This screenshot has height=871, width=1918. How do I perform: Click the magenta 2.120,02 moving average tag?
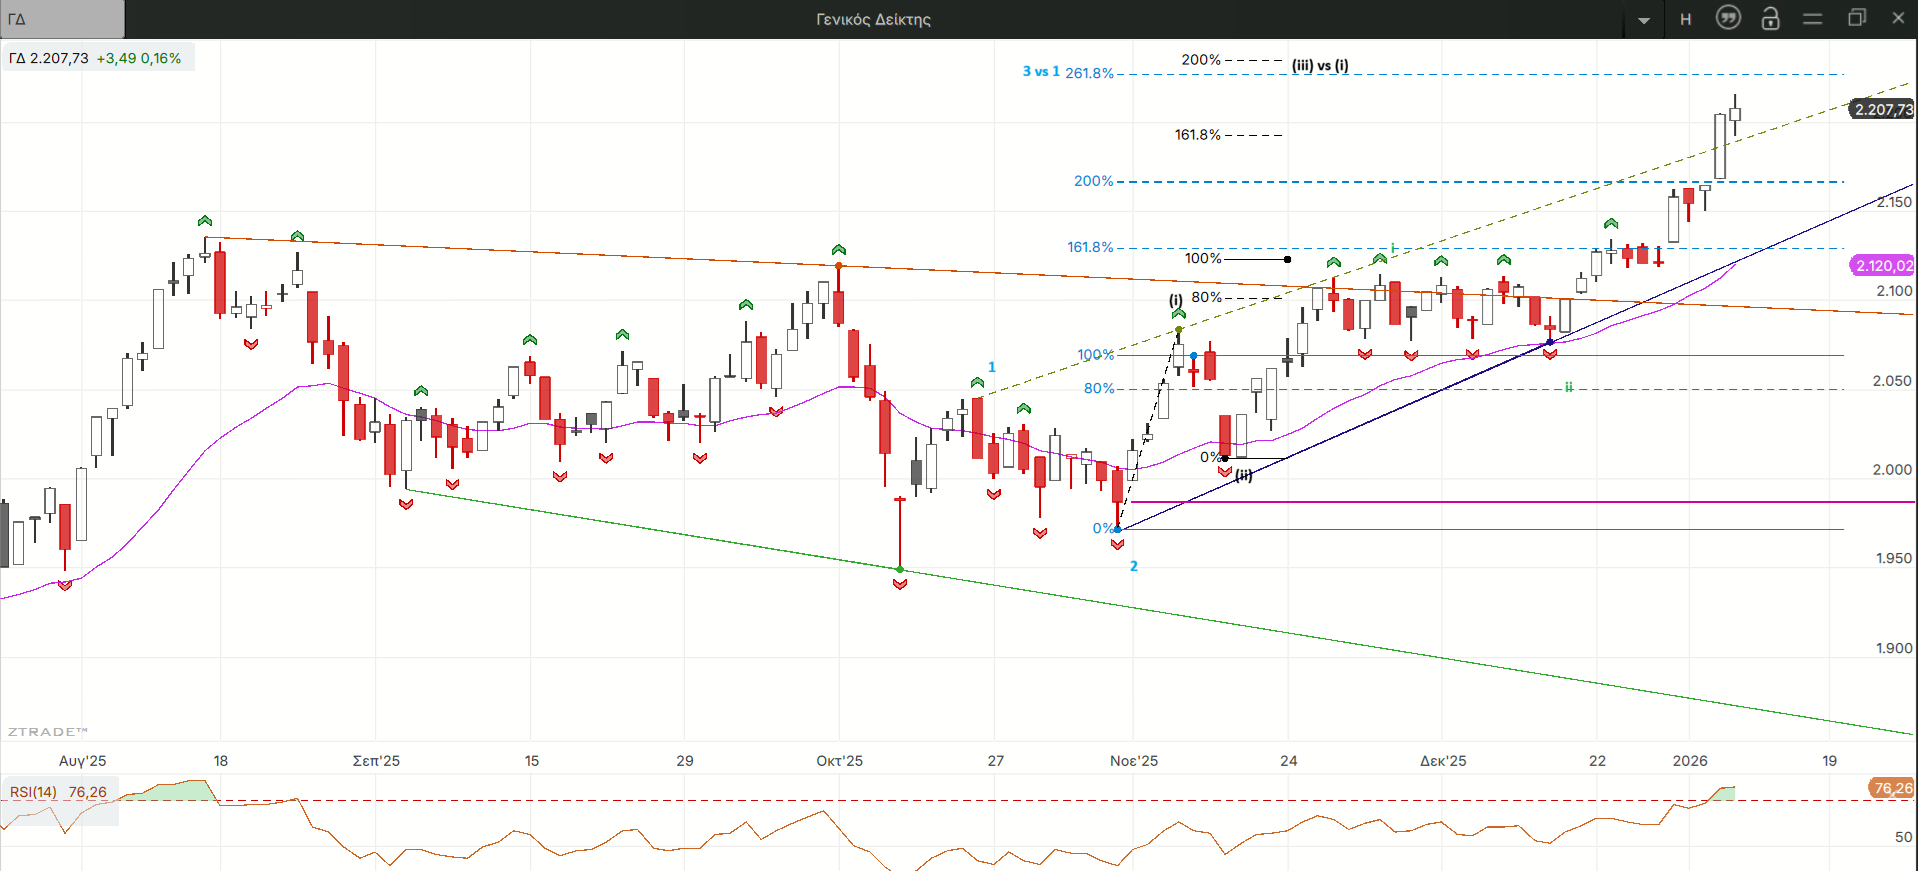coord(1883,265)
